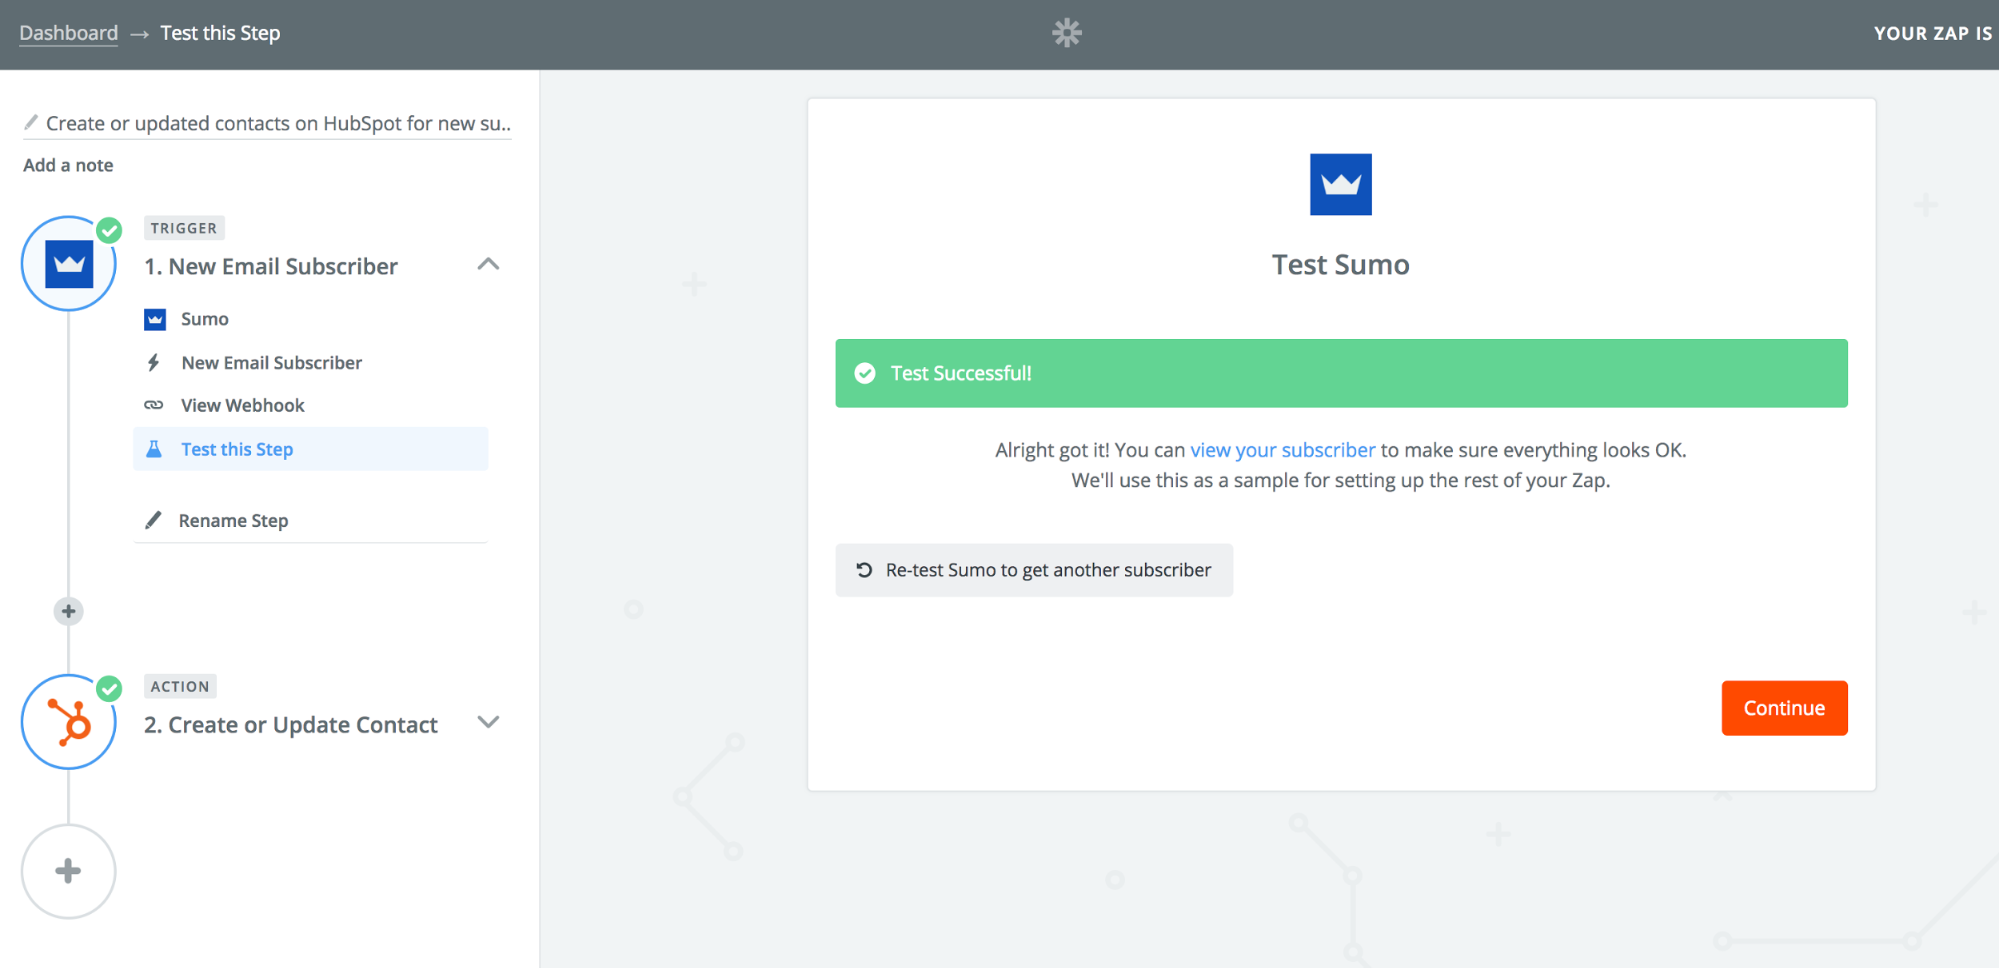Collapse the New Email Subscriber trigger step
Screen dimensions: 1999x968
click(488, 265)
